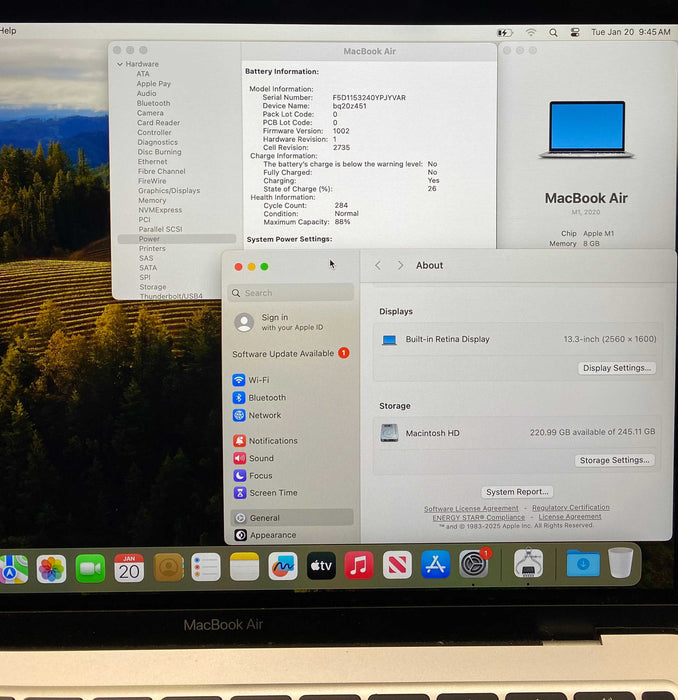Select Power in System Information sidebar
This screenshot has width=678, height=700.
(177, 239)
